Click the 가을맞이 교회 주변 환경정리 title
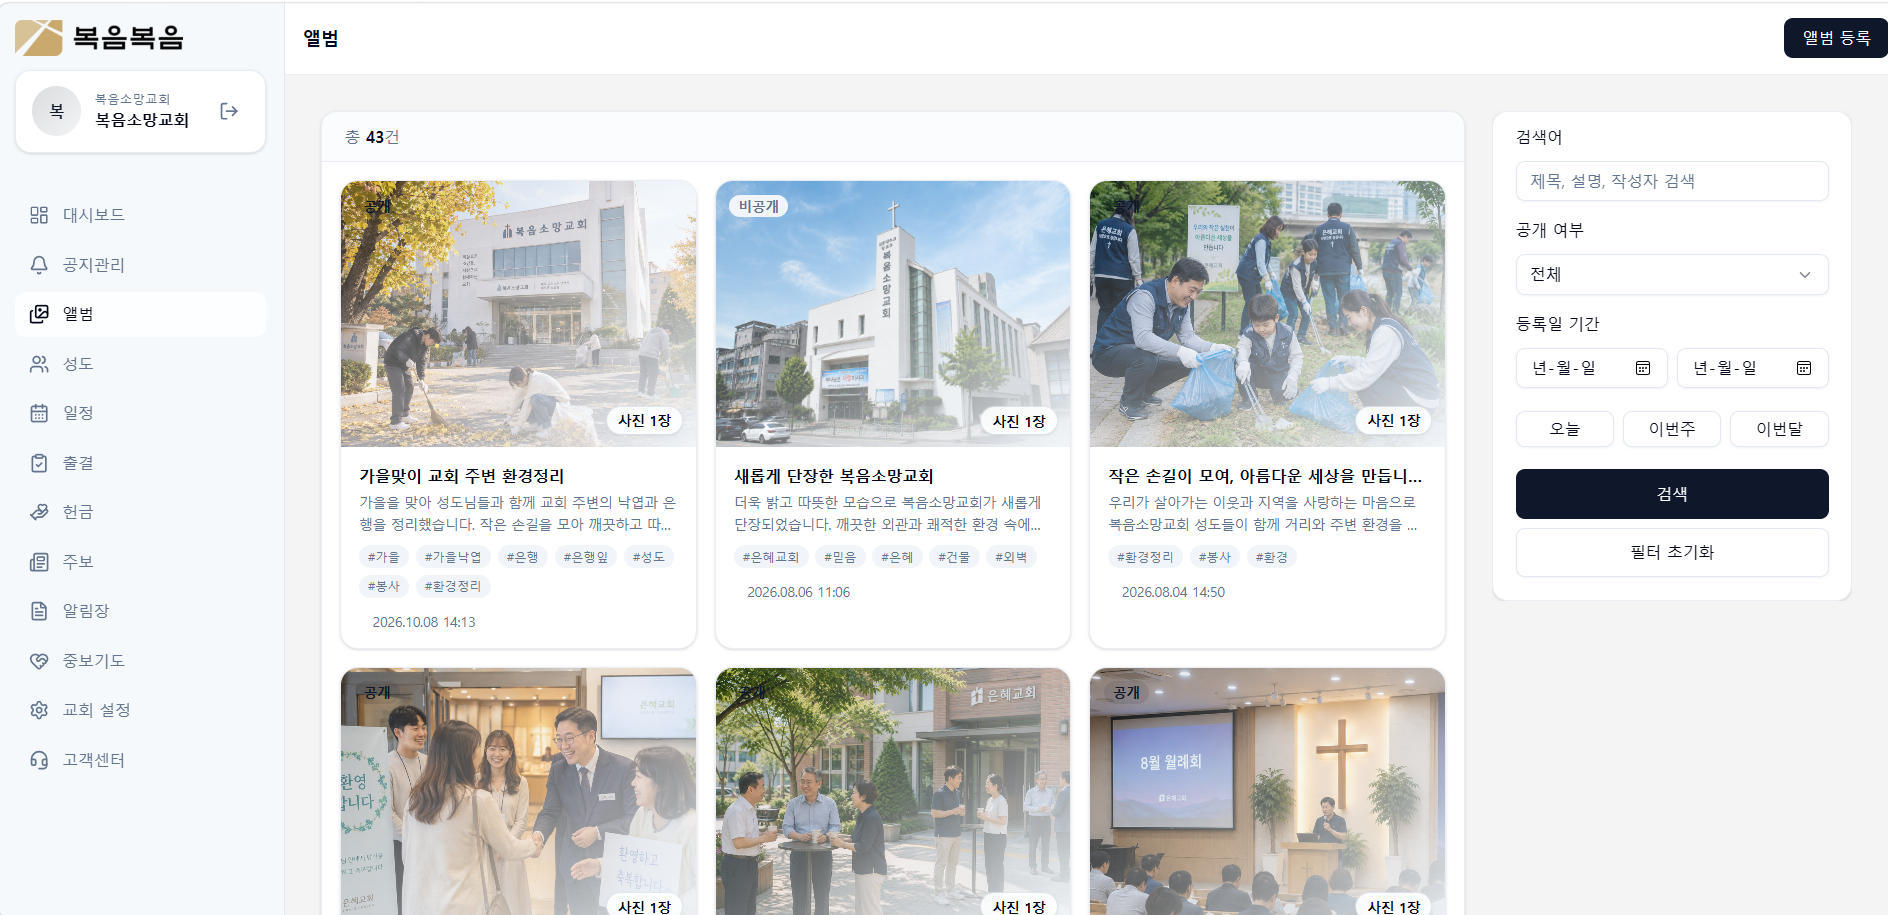1888x915 pixels. [x=462, y=476]
